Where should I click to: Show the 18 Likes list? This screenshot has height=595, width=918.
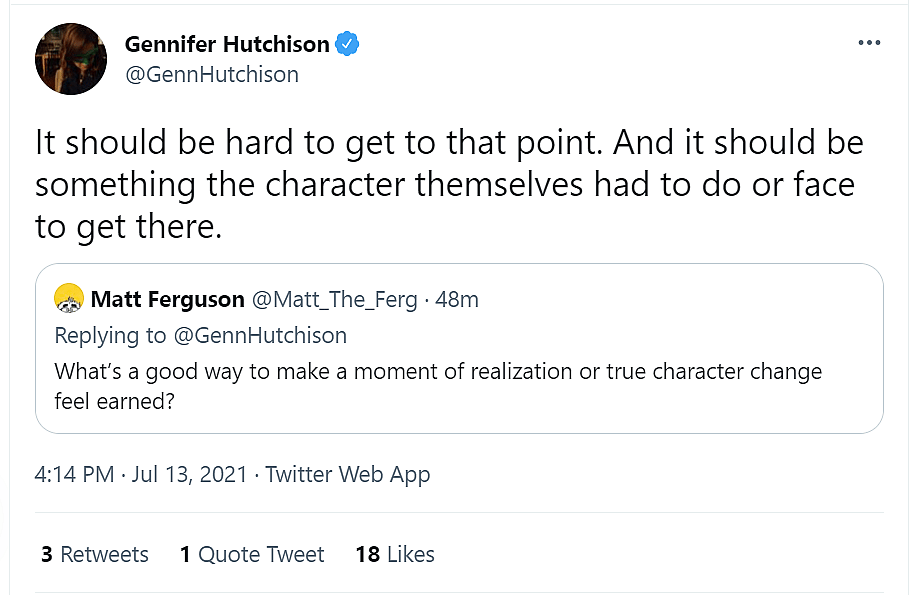395,554
